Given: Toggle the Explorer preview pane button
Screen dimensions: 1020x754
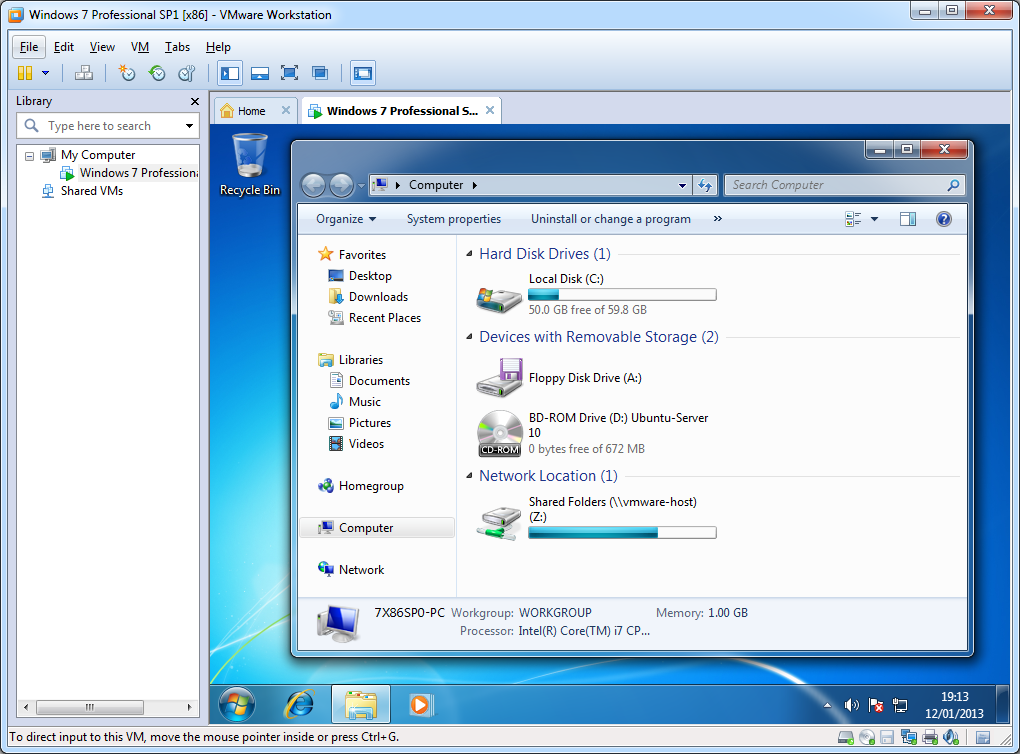Looking at the screenshot, I should [907, 219].
